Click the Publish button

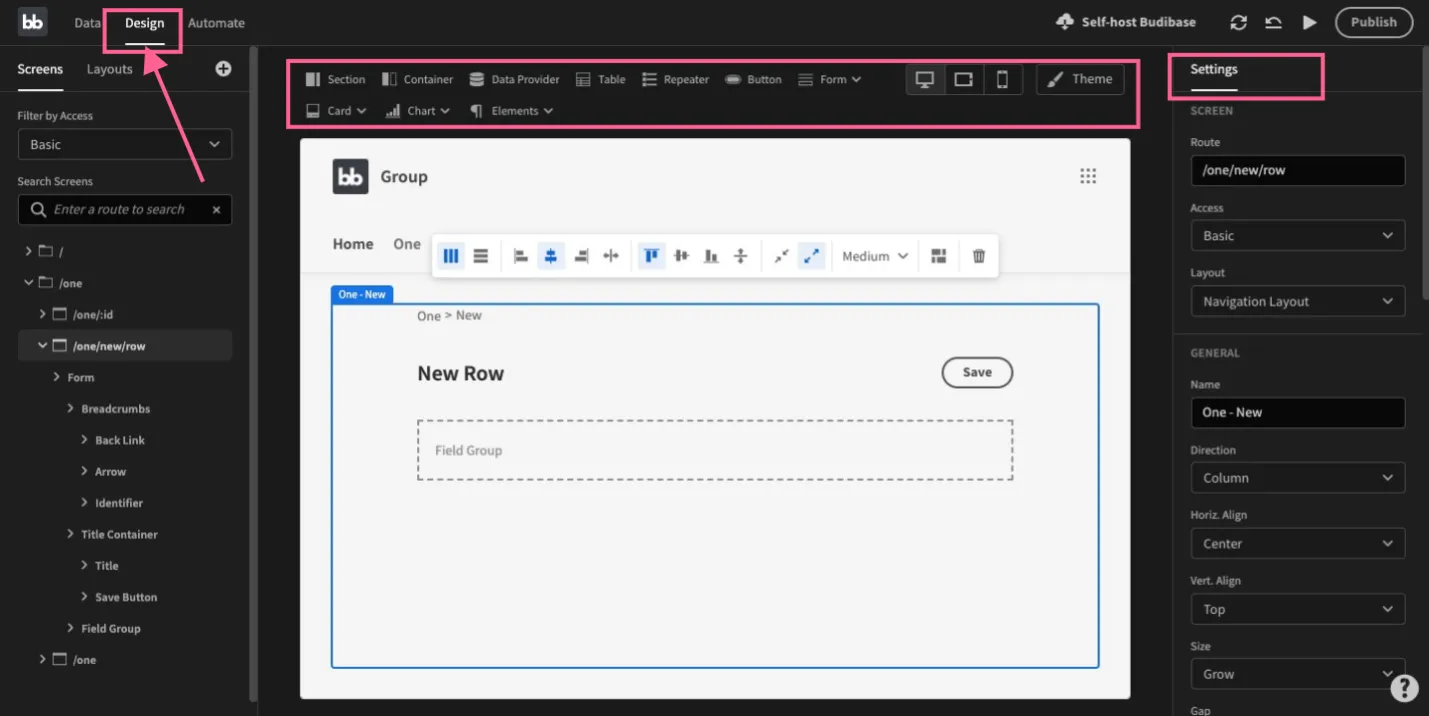click(1373, 22)
